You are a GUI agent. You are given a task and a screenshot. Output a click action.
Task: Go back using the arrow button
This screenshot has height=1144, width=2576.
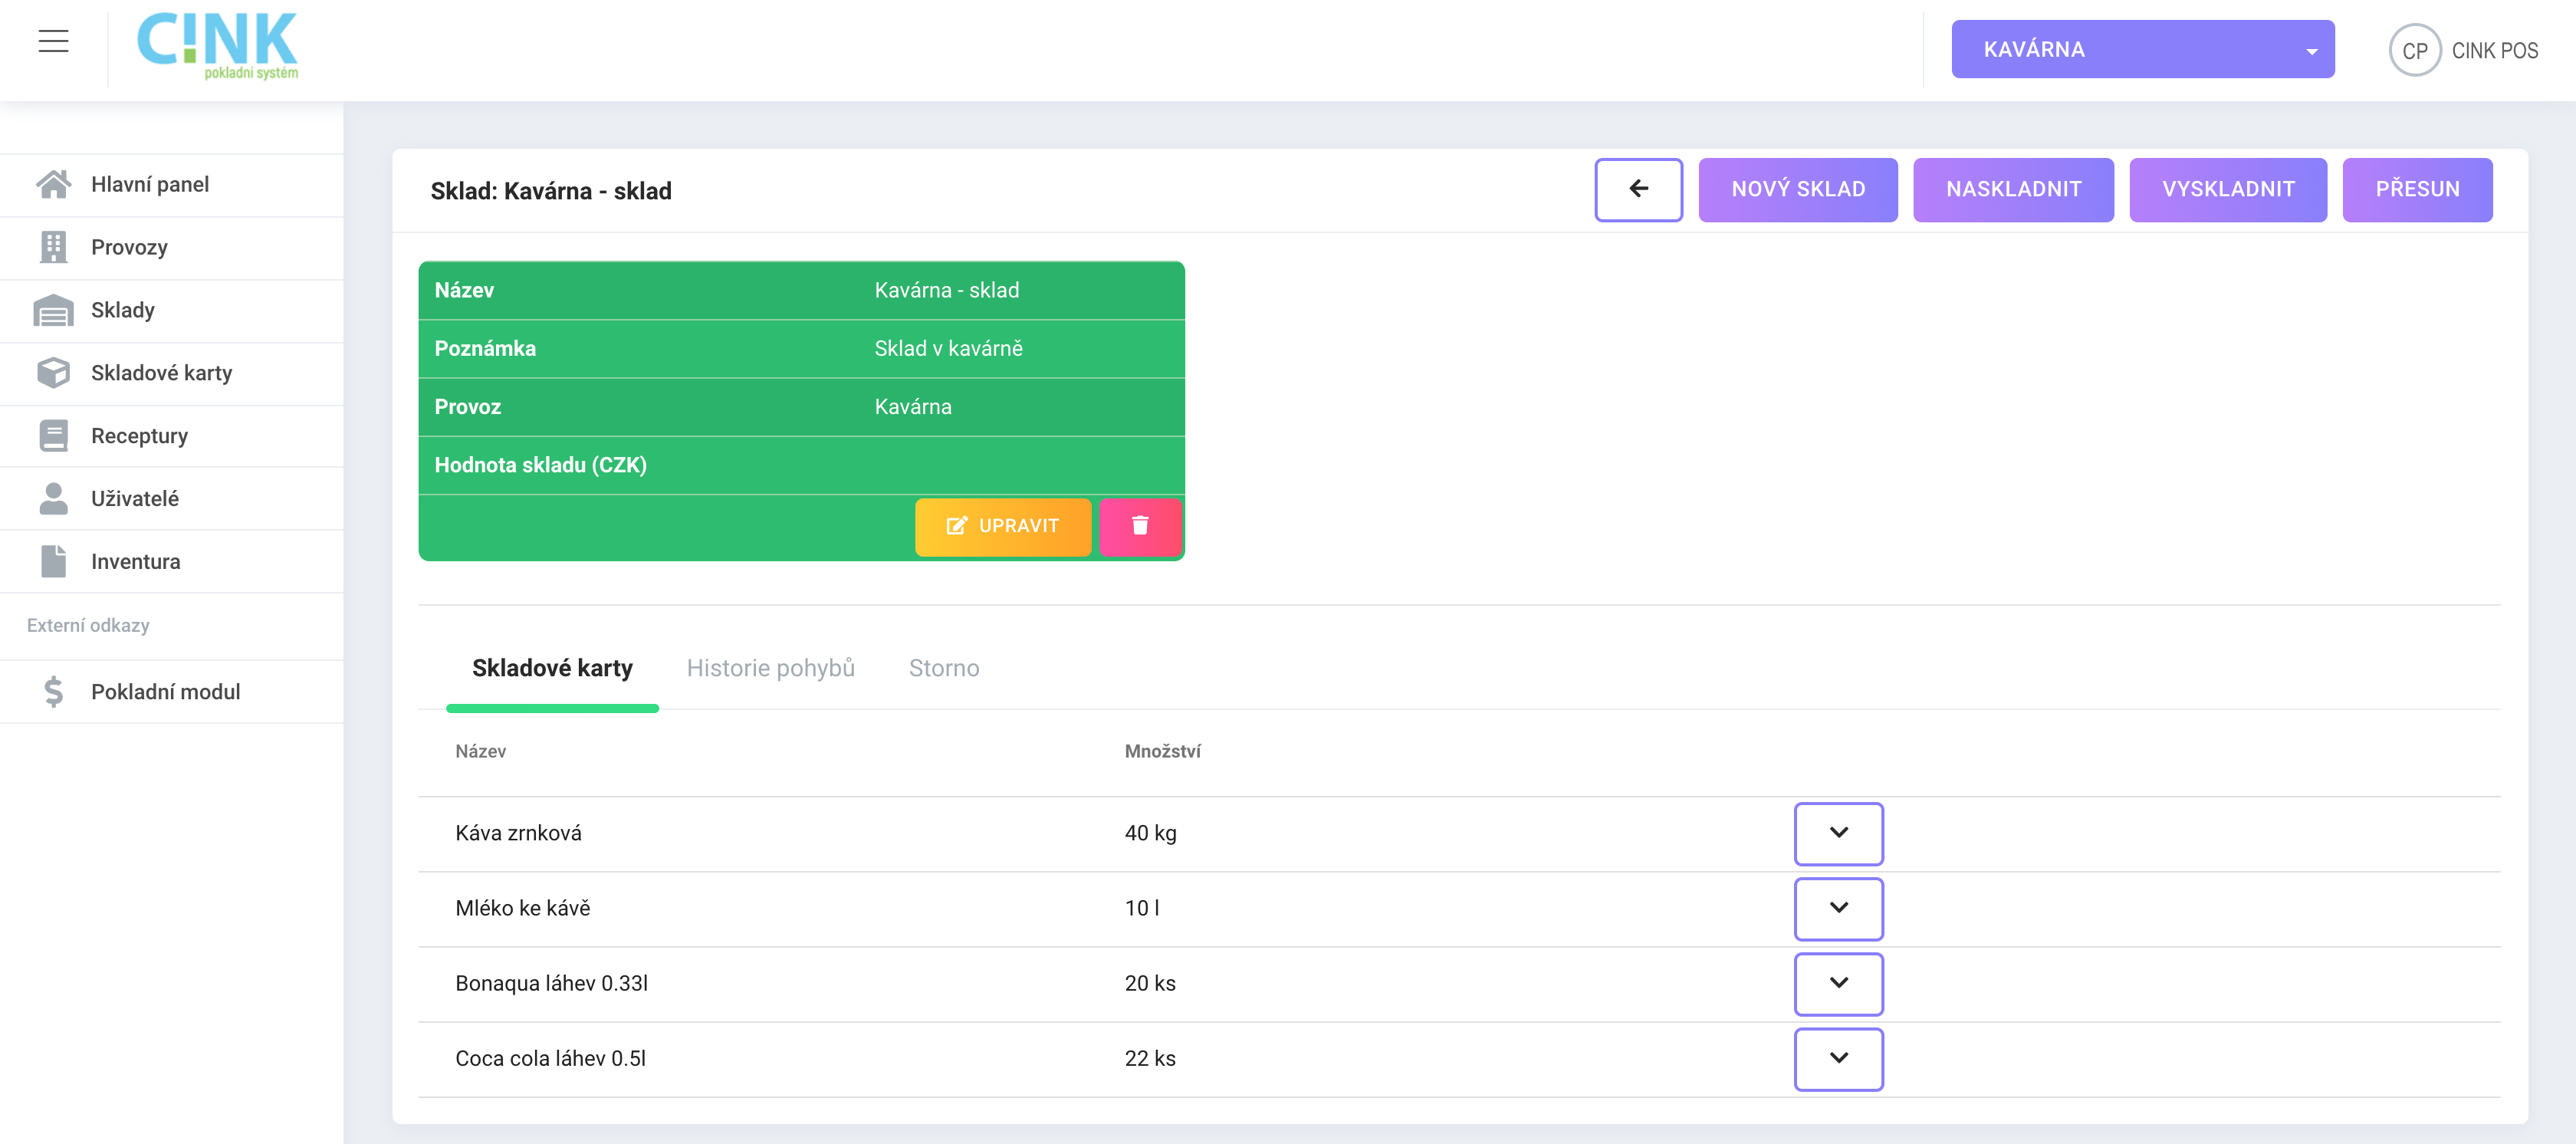point(1638,189)
